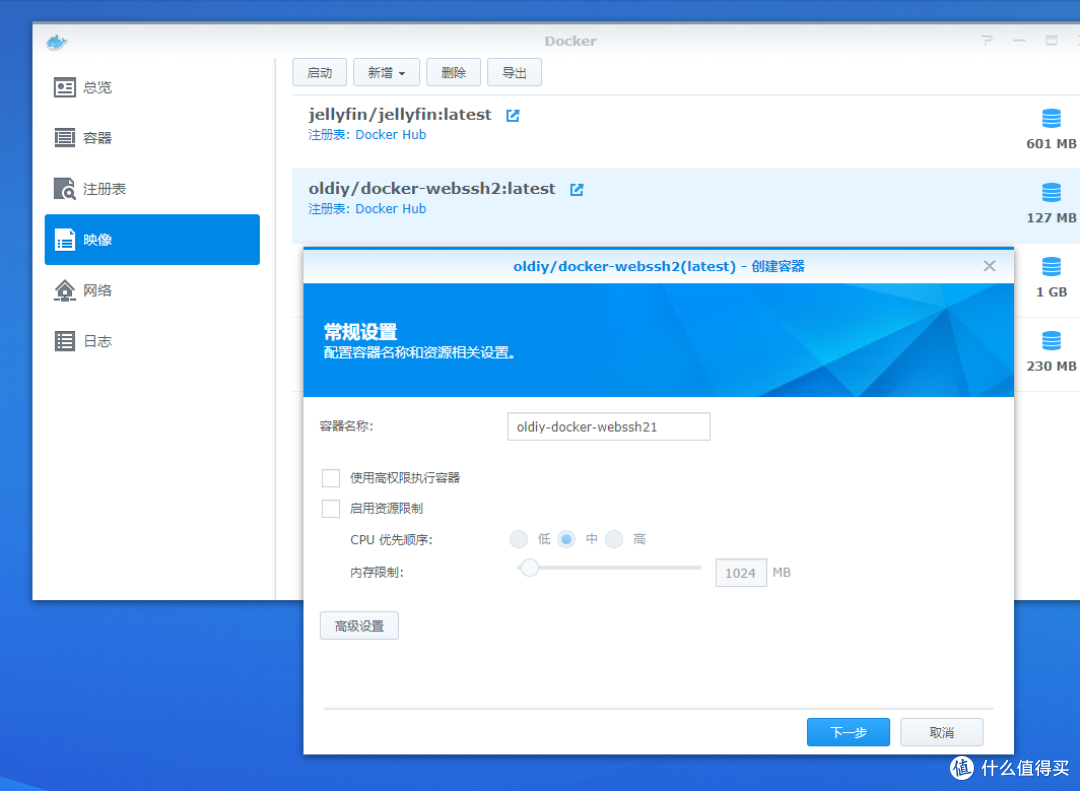The image size is (1080, 791).
Task: Click the 导出 export button
Action: [x=514, y=71]
